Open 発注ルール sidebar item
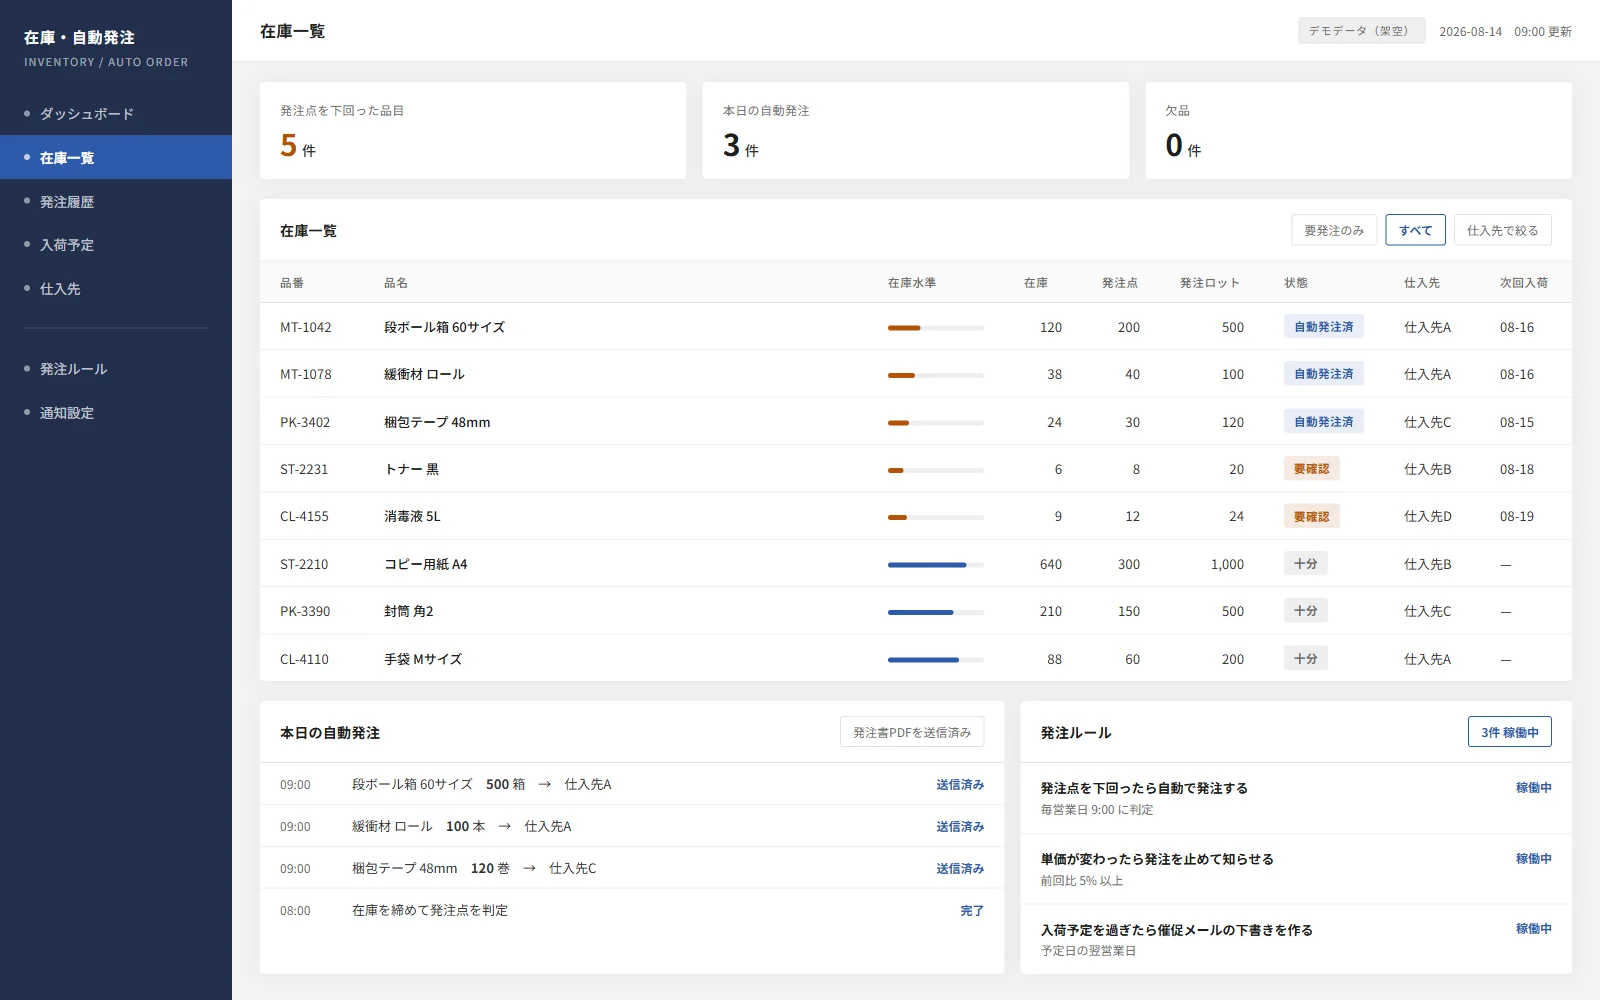This screenshot has height=1000, width=1600. [116, 369]
